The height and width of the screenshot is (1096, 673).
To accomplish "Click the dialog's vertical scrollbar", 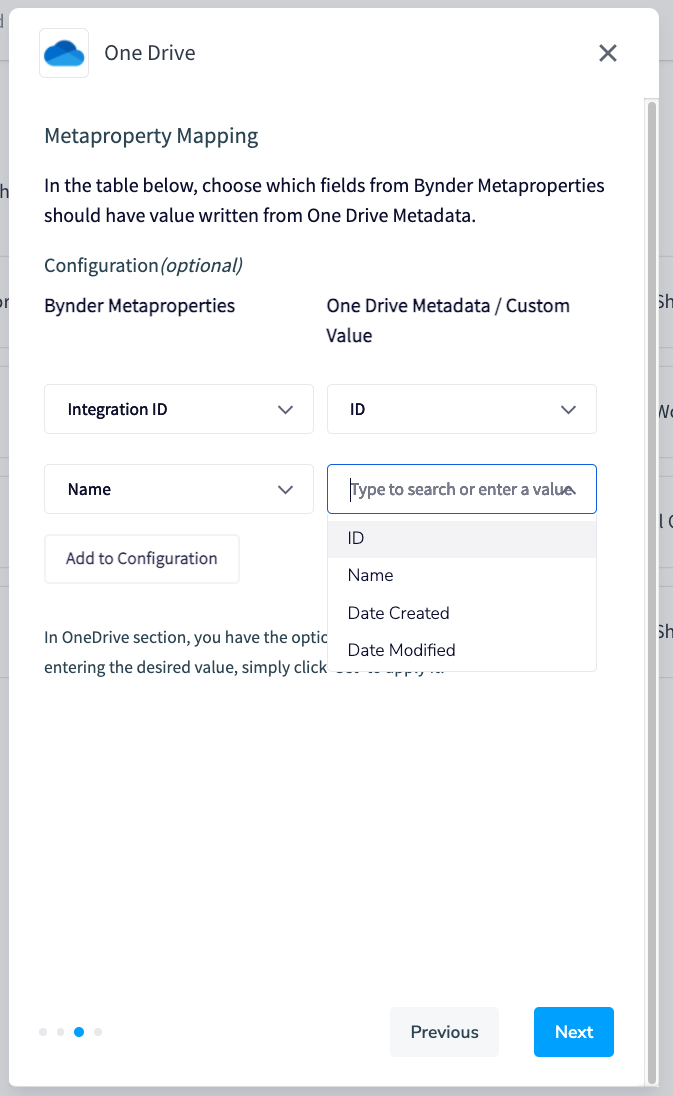I will coord(651,591).
